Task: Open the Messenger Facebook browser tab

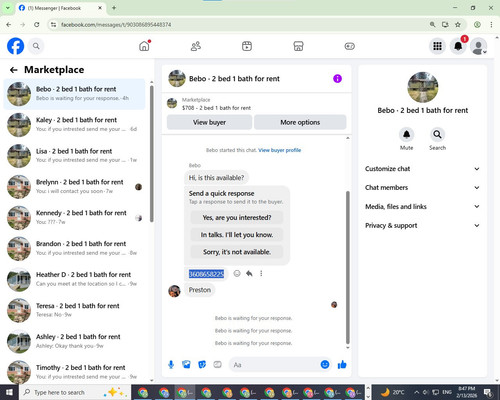Action: (61, 8)
